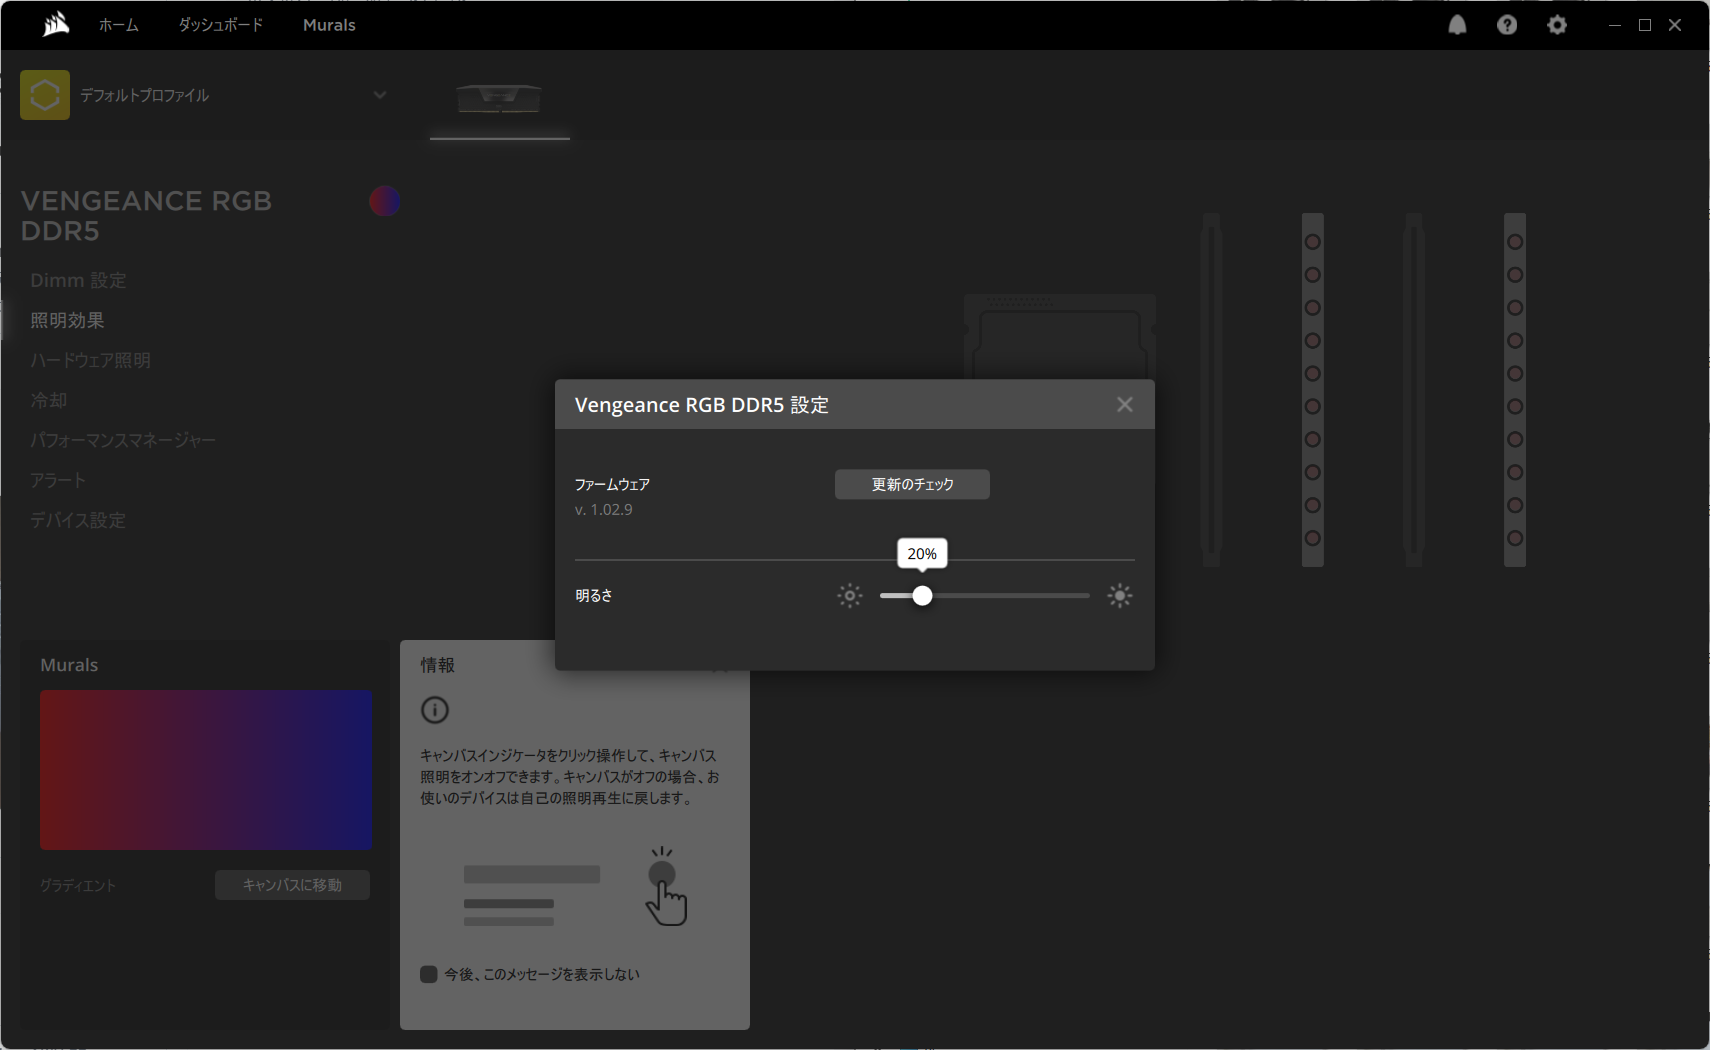The height and width of the screenshot is (1050, 1710).
Task: Click the firmware update check button
Action: pyautogui.click(x=912, y=484)
